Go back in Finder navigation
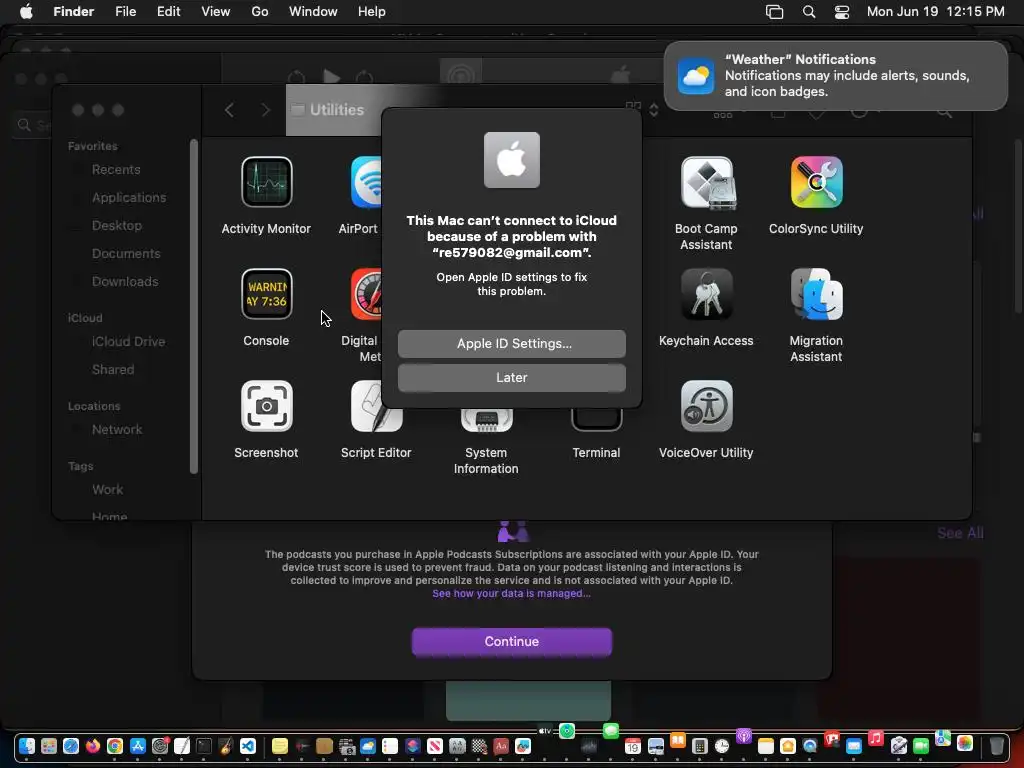1024x768 pixels. pos(229,110)
